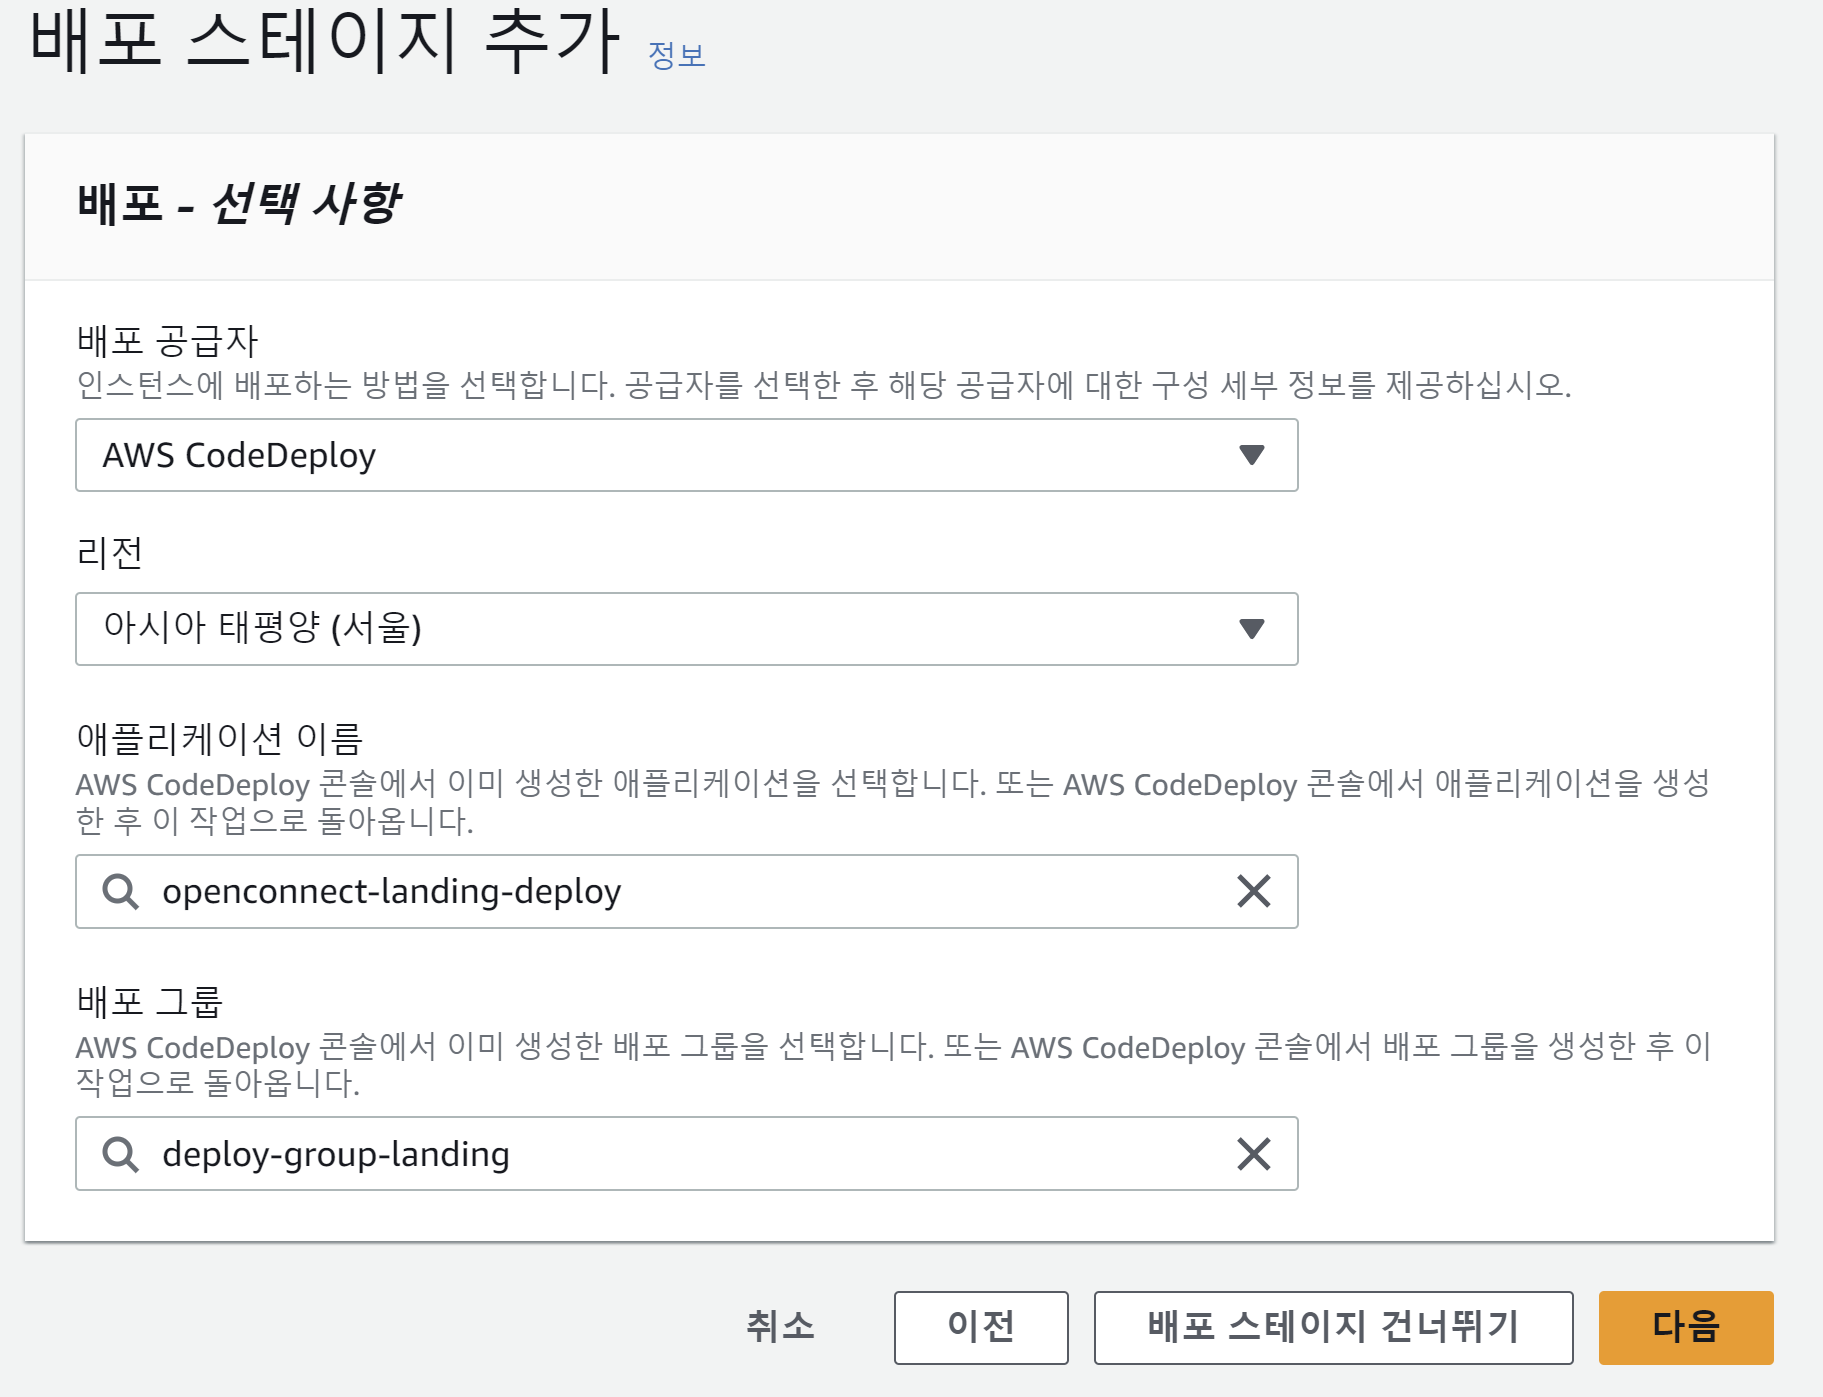Open the 정보 info link
1823x1397 pixels.
point(677,55)
